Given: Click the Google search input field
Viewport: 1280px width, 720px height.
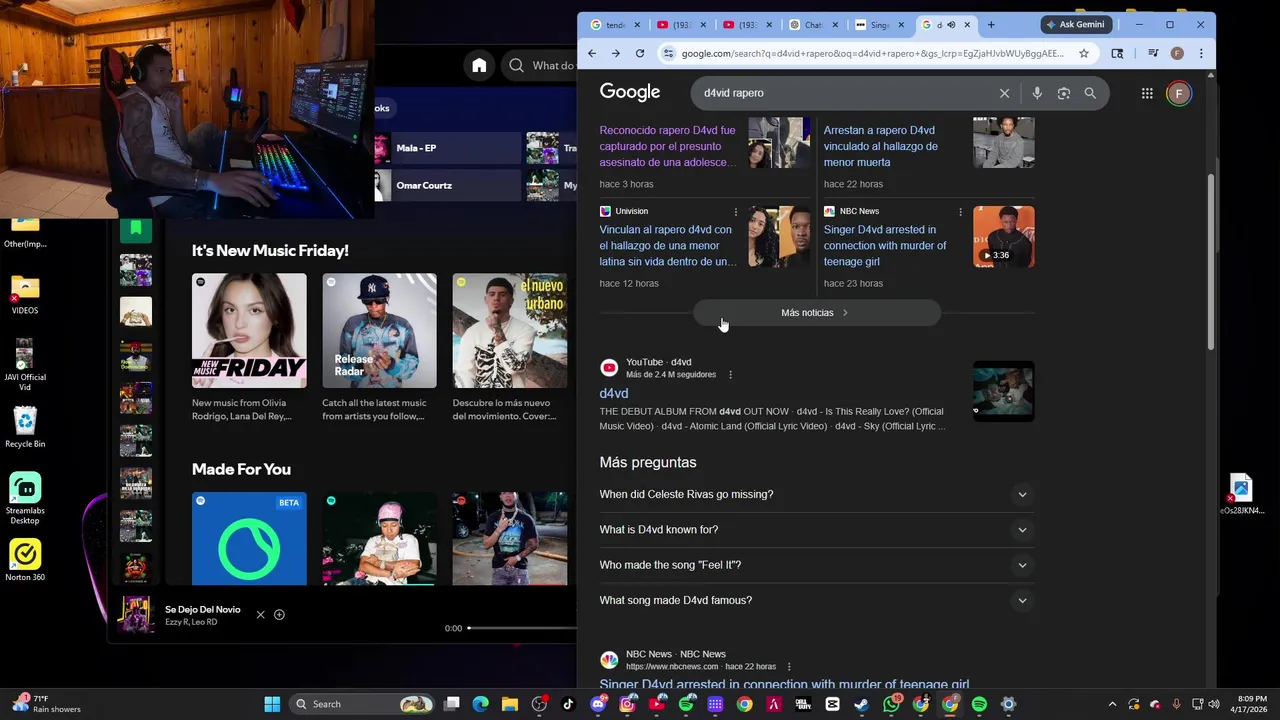Looking at the screenshot, I should pos(845,93).
